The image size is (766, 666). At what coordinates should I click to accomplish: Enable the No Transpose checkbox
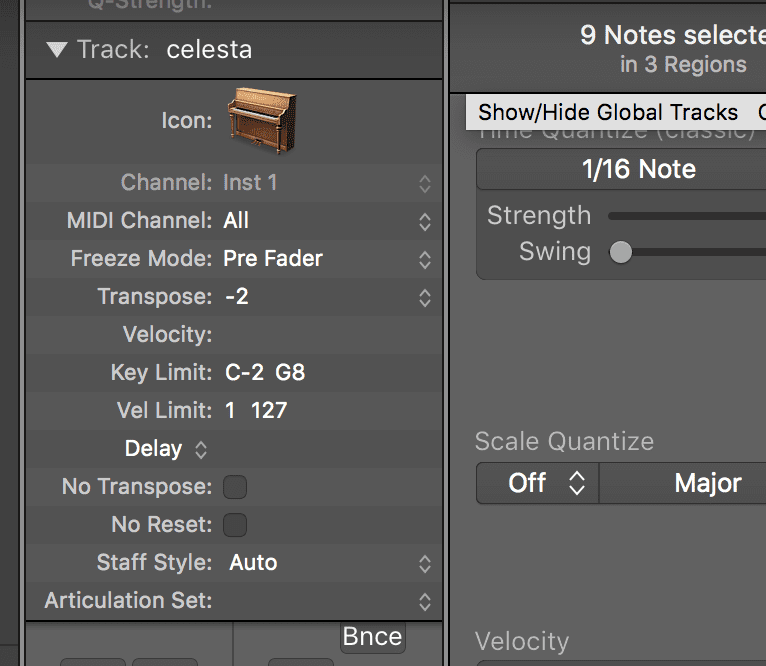point(235,487)
